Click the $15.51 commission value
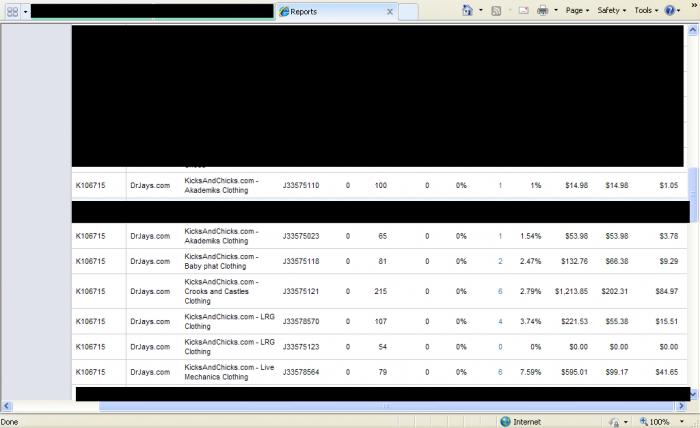This screenshot has height=428, width=700. tap(667, 321)
